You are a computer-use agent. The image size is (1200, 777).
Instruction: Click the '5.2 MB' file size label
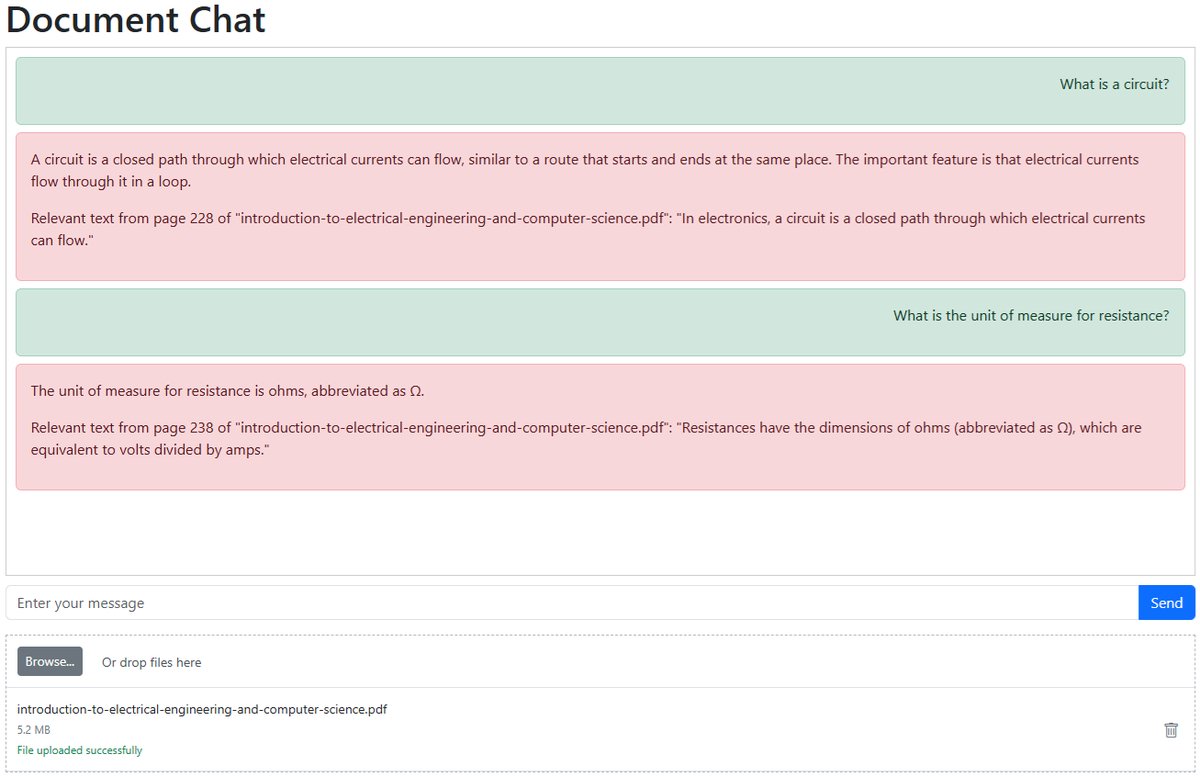point(34,730)
